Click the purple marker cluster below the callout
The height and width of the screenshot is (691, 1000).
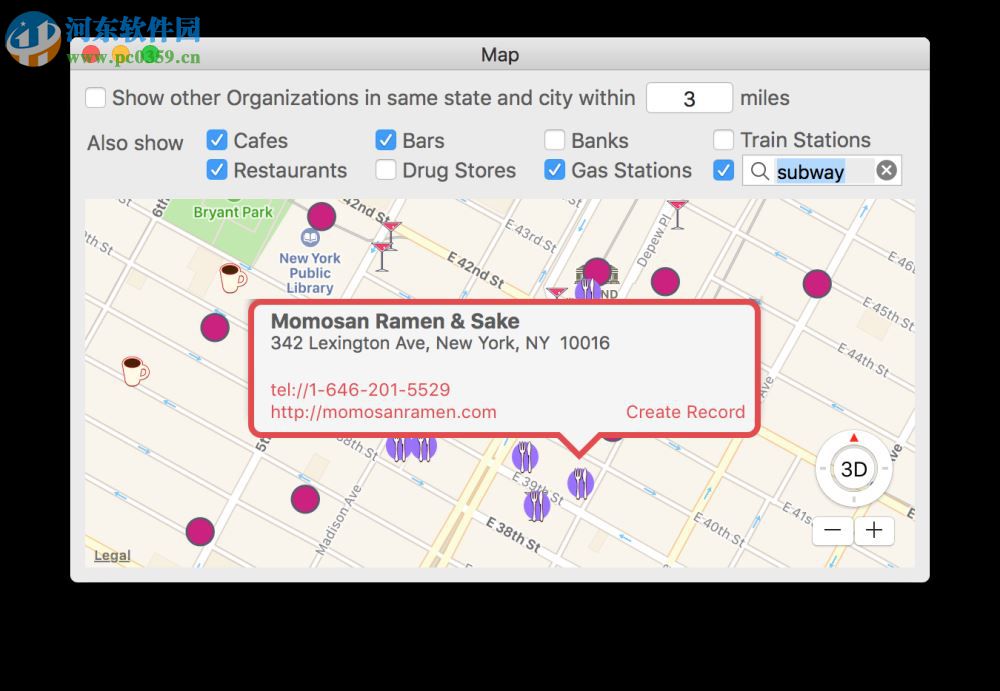(x=410, y=449)
